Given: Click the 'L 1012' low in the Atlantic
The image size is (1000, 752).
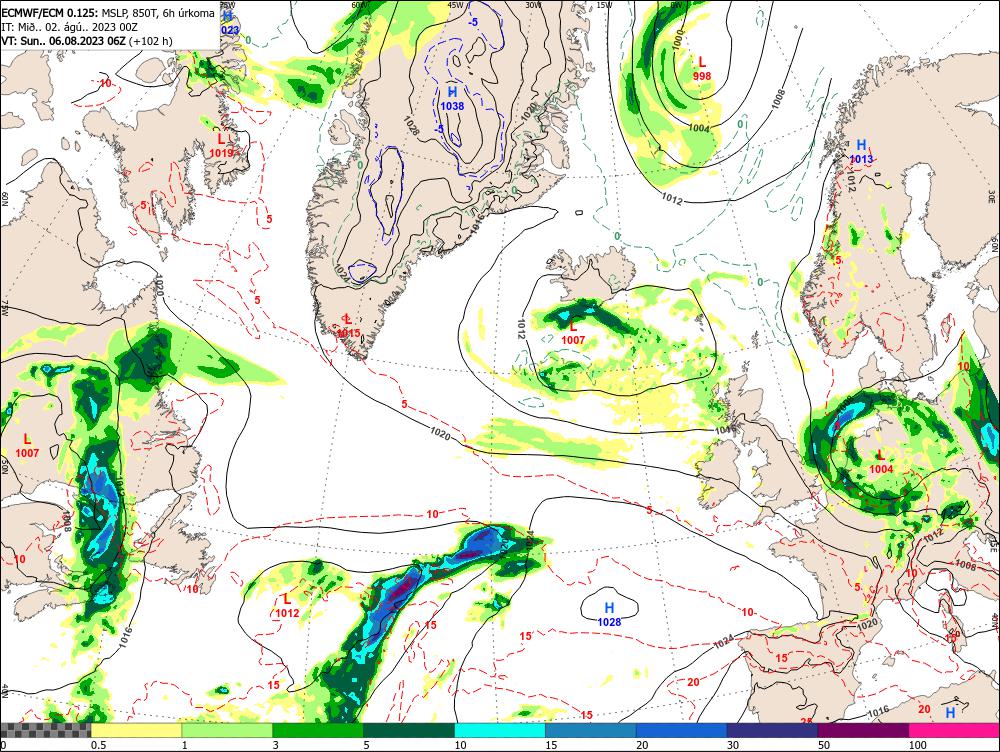Looking at the screenshot, I should [287, 606].
